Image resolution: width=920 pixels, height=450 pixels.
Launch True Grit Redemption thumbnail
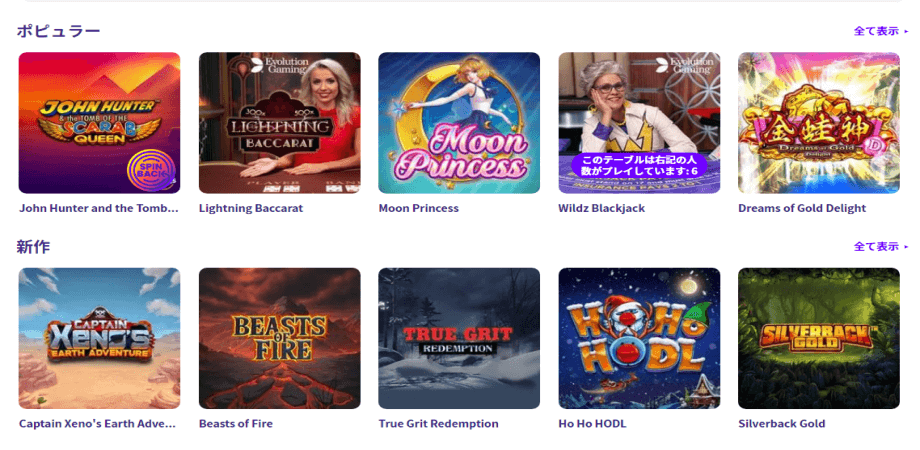tap(459, 339)
